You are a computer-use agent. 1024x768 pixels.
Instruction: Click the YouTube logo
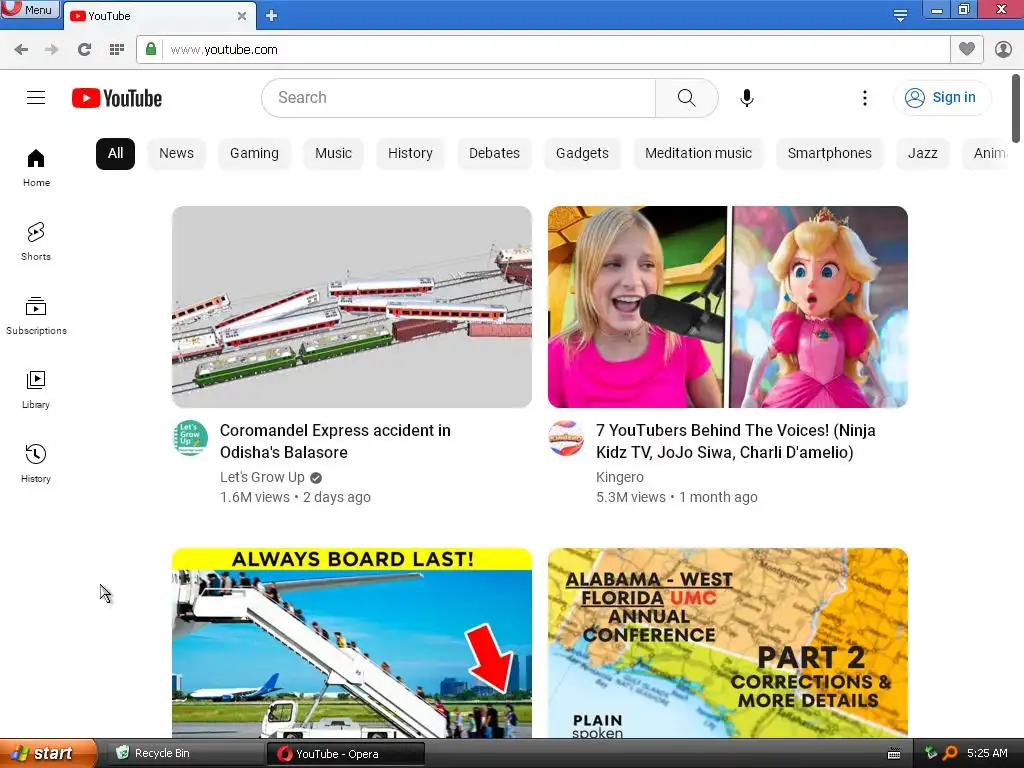coord(117,98)
